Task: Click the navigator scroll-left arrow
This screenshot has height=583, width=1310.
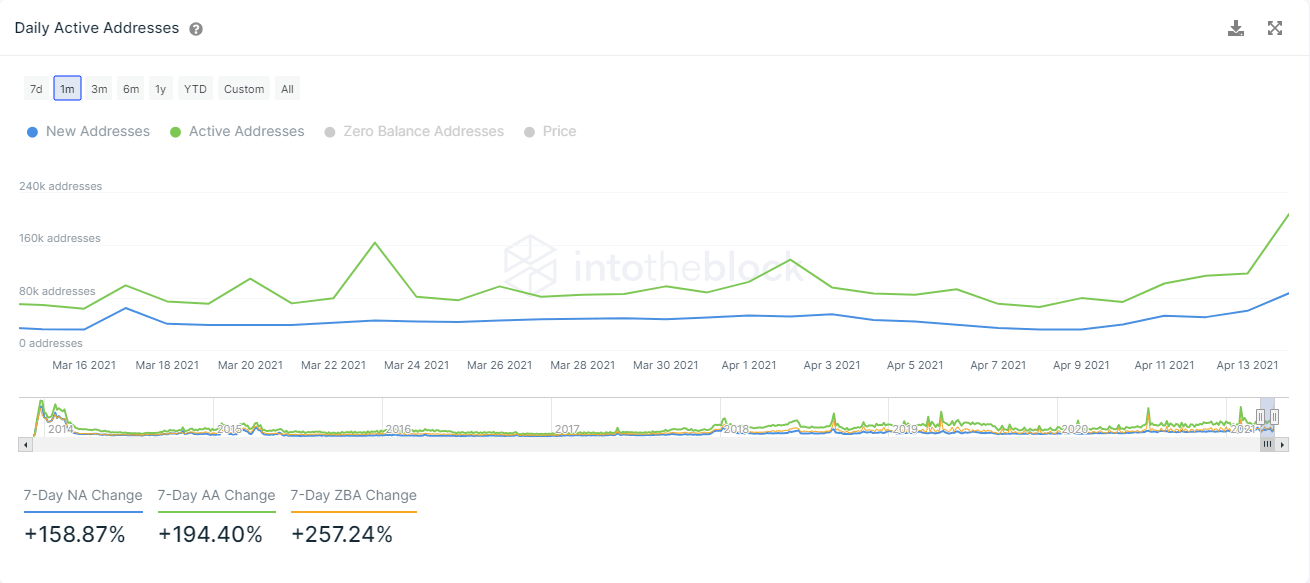Action: 26,444
